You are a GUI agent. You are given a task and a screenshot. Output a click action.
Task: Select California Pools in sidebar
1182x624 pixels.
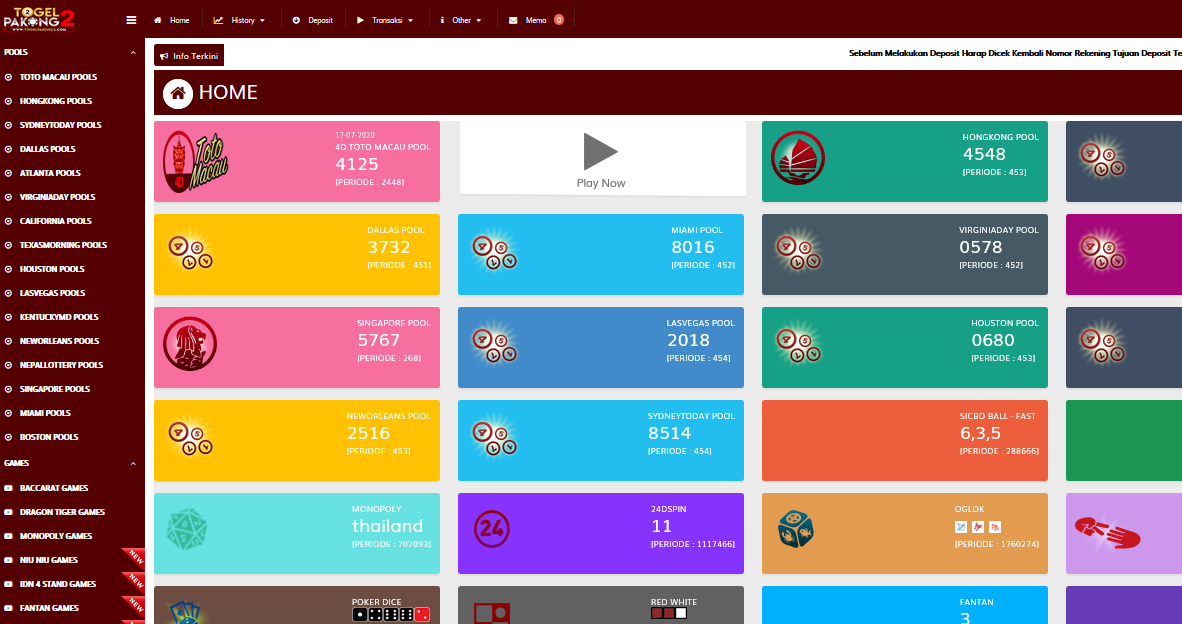[x=55, y=221]
